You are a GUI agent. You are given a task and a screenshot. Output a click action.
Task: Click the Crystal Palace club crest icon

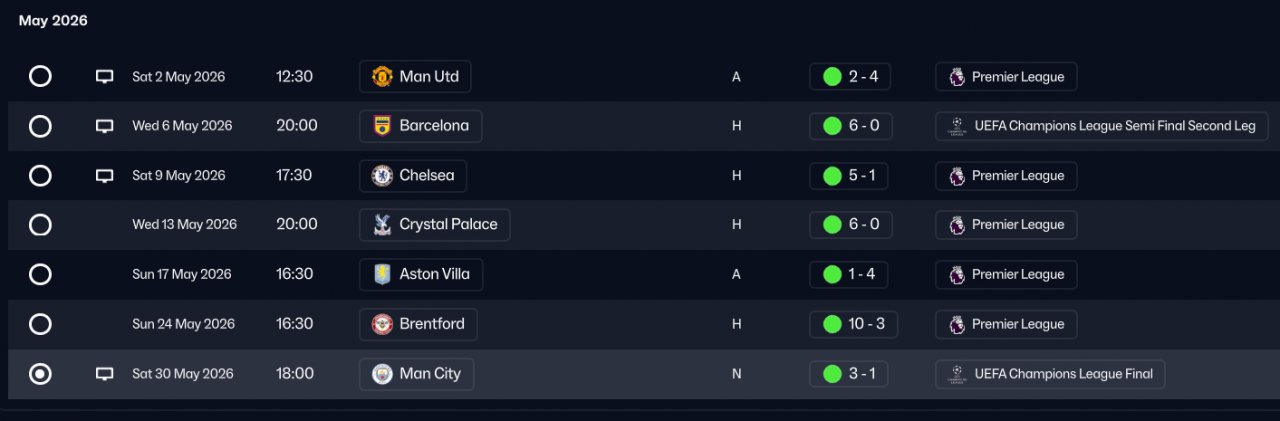381,225
